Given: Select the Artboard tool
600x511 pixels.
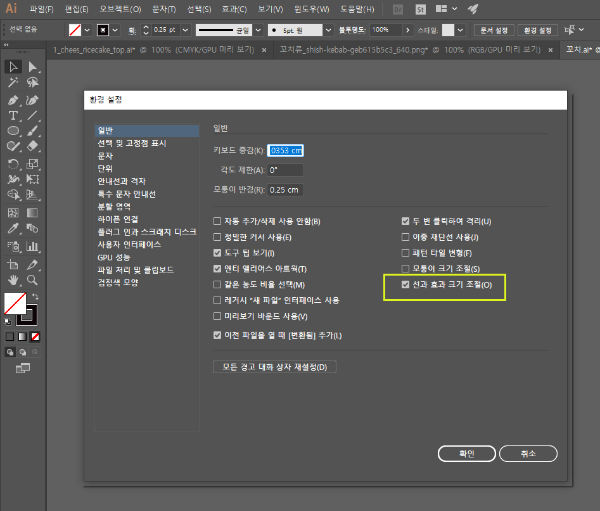Looking at the screenshot, I should click(x=13, y=264).
